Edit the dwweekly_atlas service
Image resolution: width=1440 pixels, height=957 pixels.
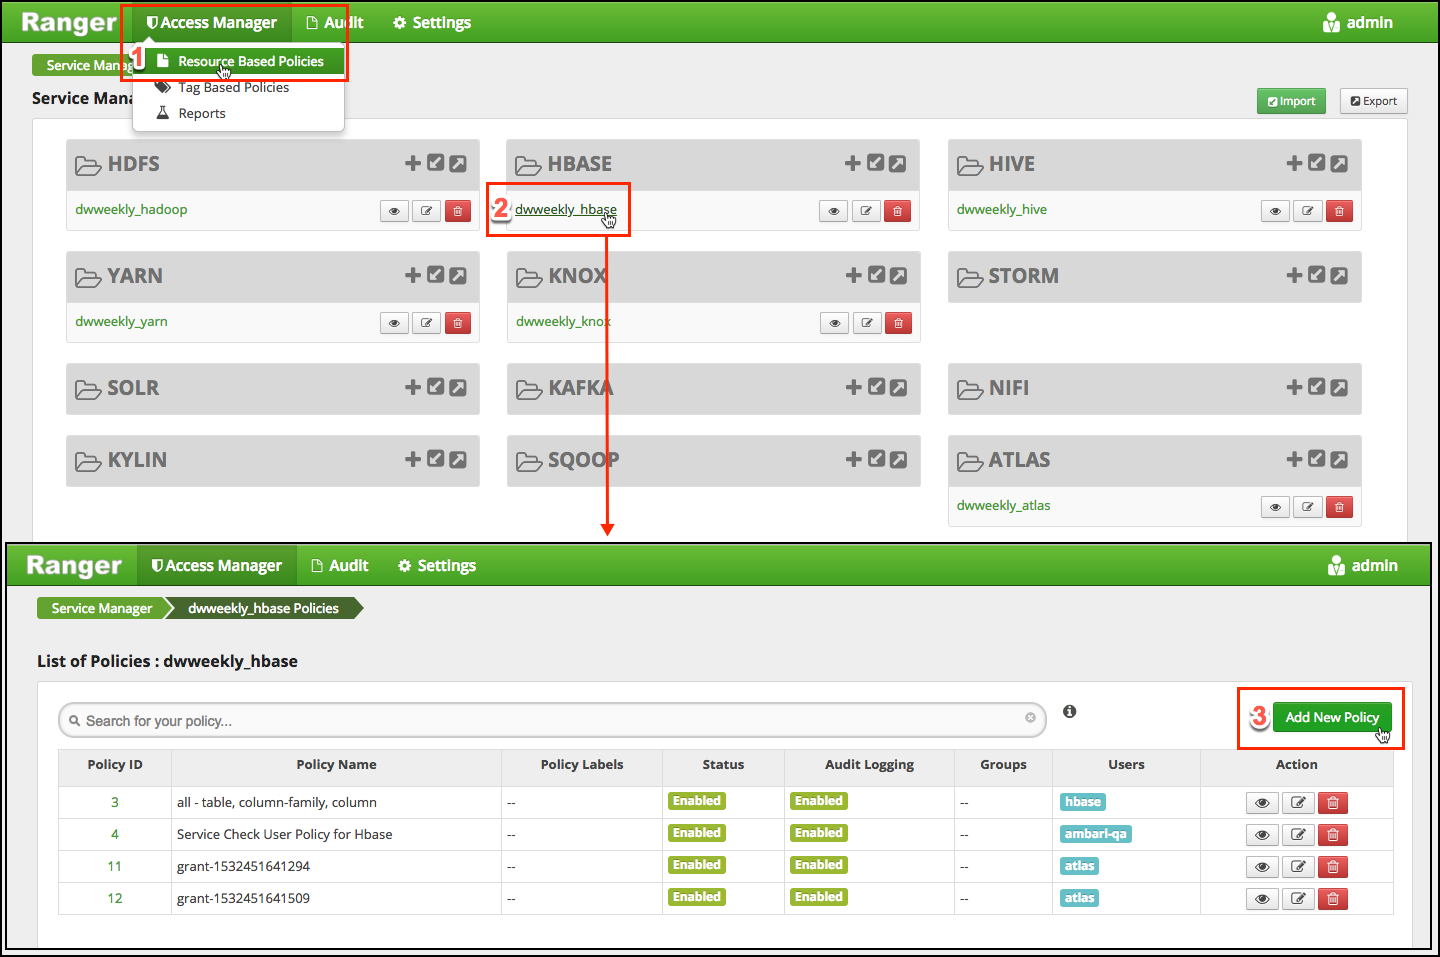click(1308, 507)
